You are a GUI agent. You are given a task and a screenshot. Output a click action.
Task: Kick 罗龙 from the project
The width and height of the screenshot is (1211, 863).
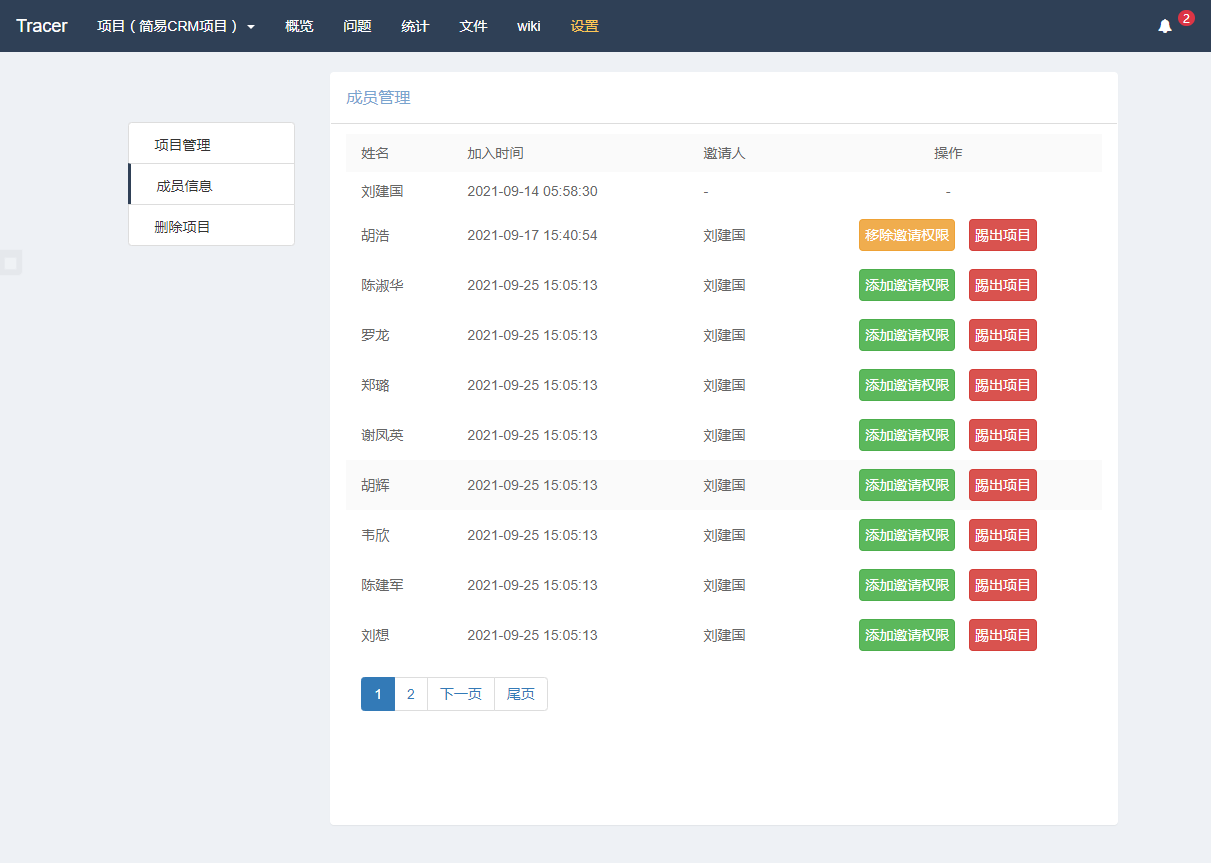pos(1001,335)
